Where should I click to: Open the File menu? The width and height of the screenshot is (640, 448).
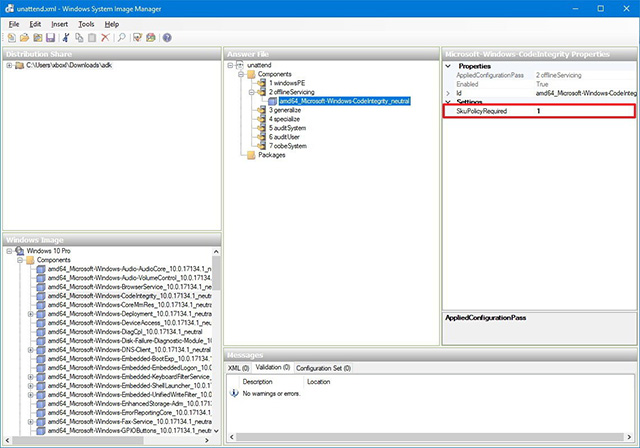(14, 24)
